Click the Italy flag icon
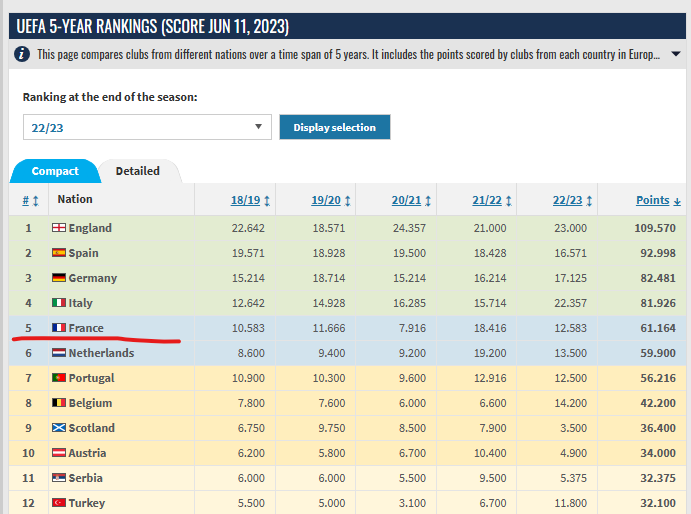This screenshot has width=691, height=514. click(x=59, y=303)
